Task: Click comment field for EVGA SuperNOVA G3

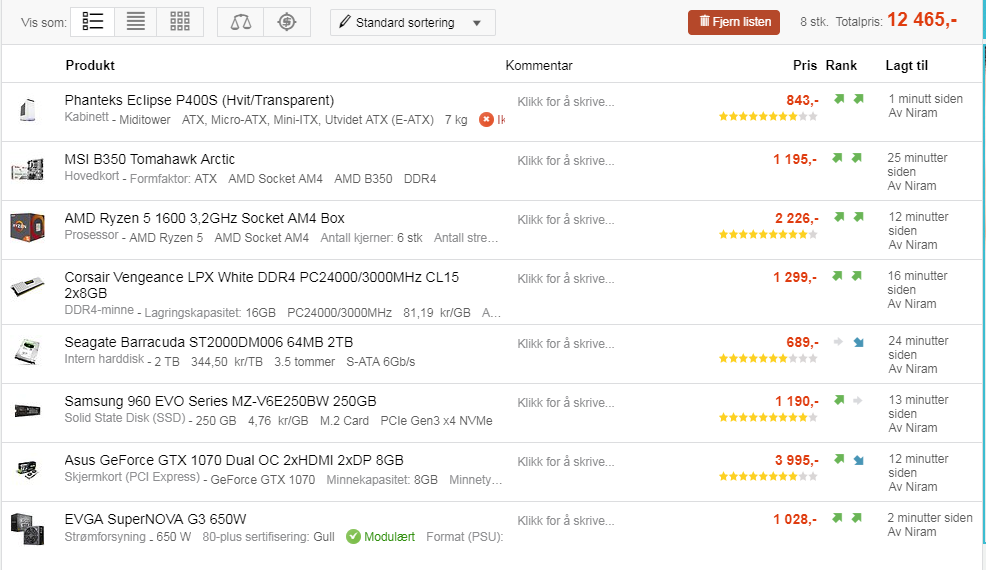Action: point(566,521)
